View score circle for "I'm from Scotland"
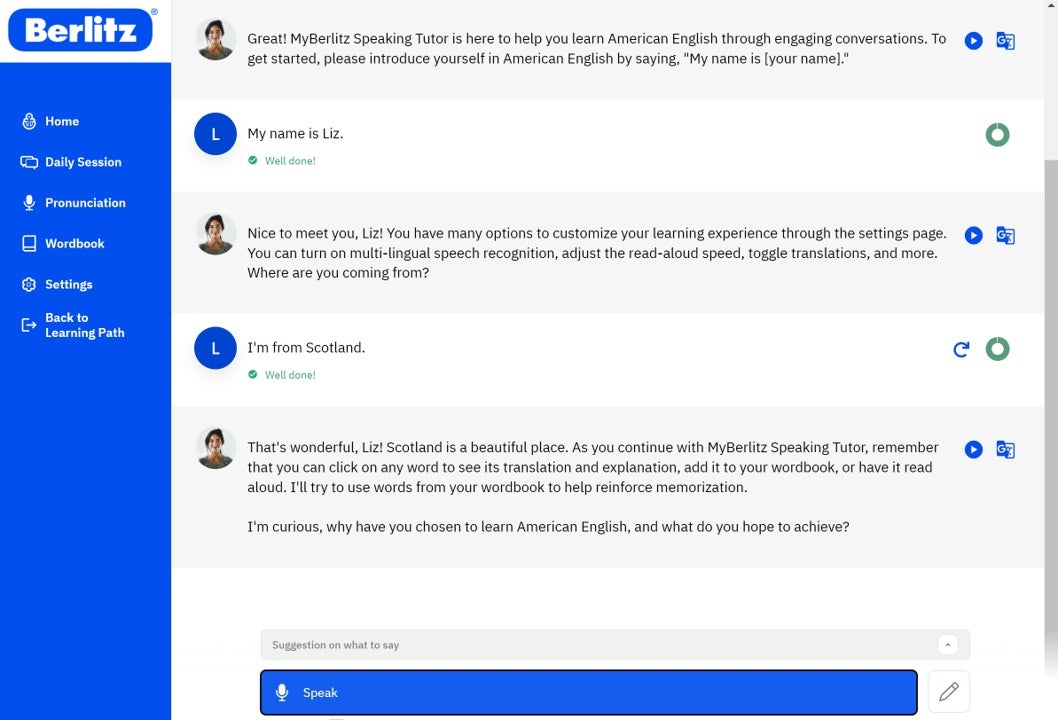This screenshot has width=1058, height=720. pos(997,349)
